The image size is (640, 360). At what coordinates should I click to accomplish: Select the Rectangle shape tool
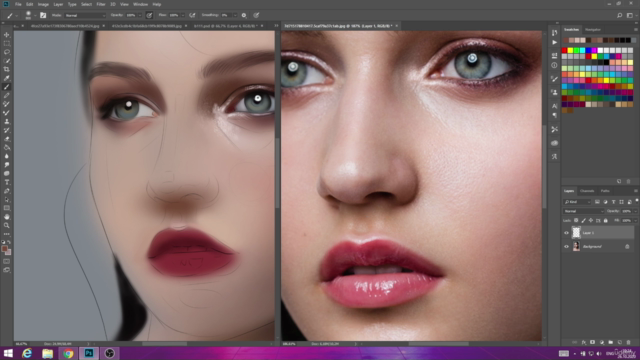tap(7, 208)
